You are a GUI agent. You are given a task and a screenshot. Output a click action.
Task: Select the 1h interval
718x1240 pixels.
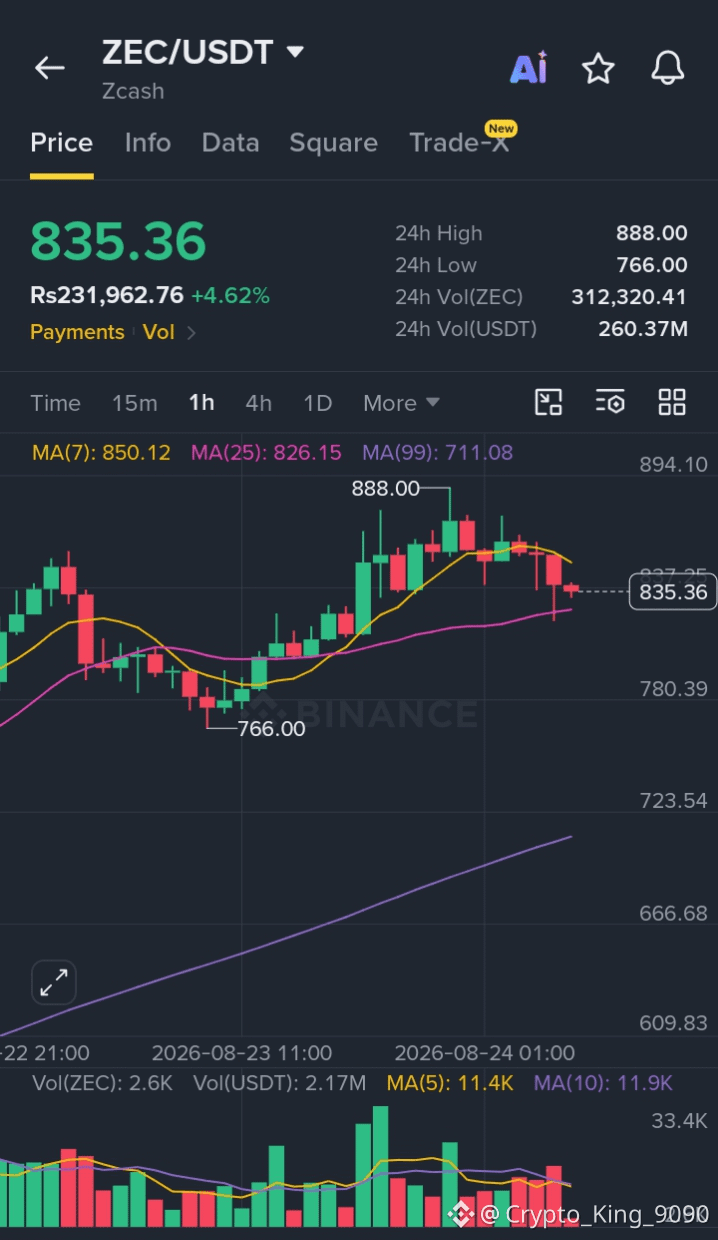pyautogui.click(x=201, y=403)
